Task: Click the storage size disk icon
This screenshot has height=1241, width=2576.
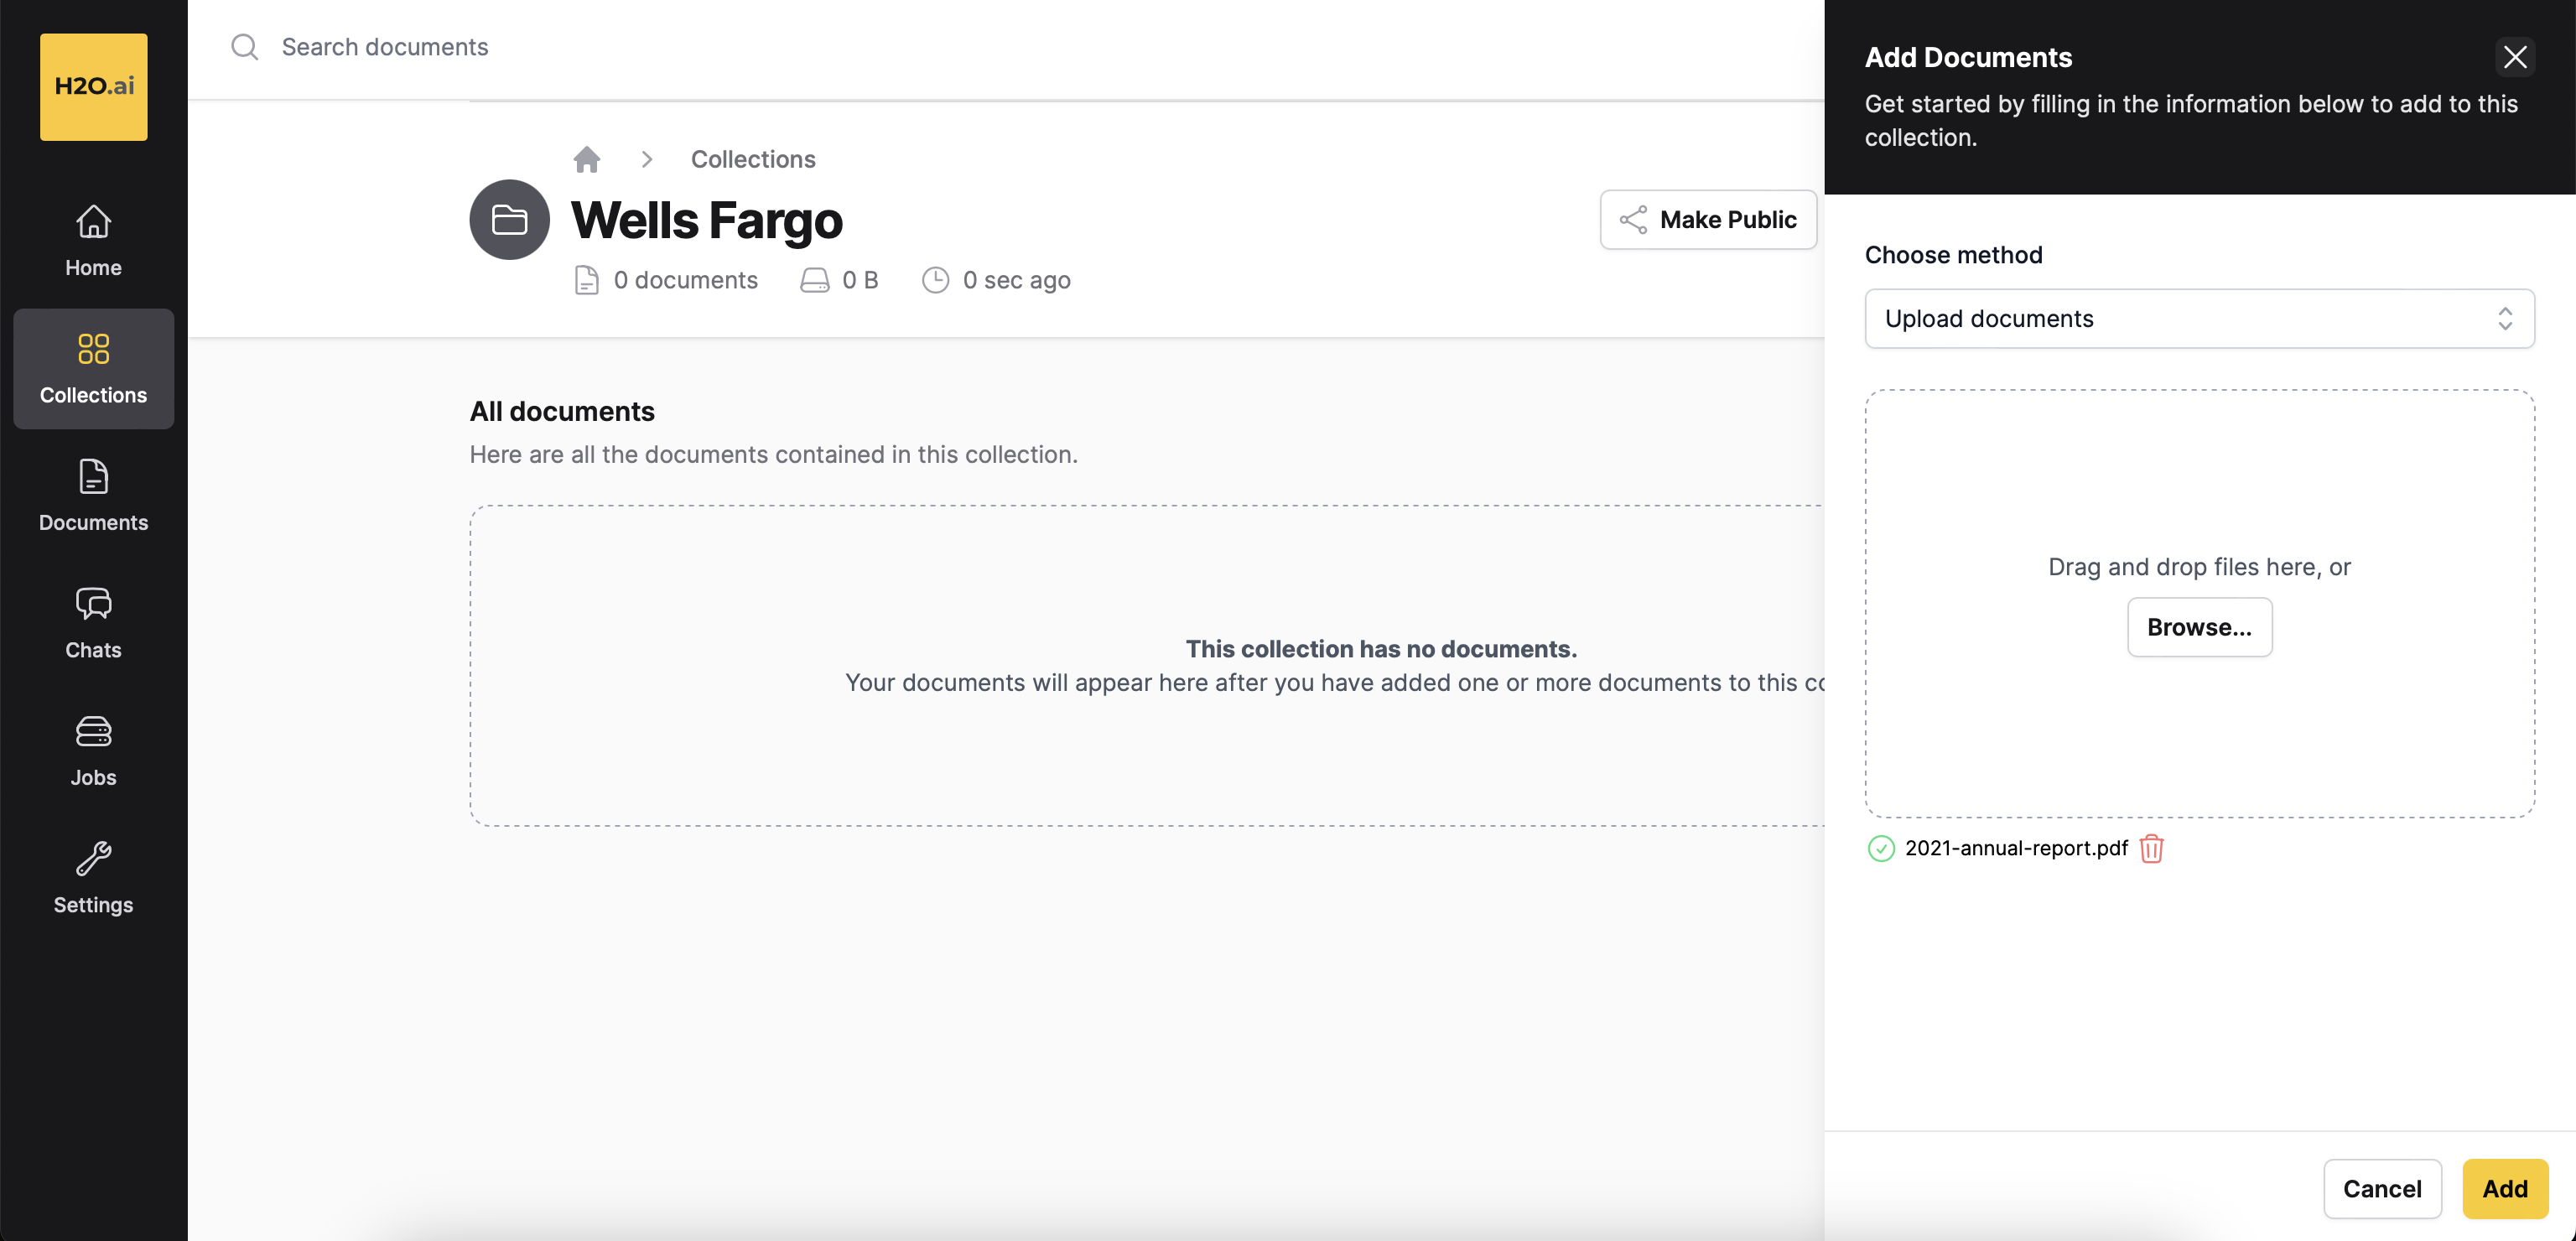Action: click(x=814, y=280)
